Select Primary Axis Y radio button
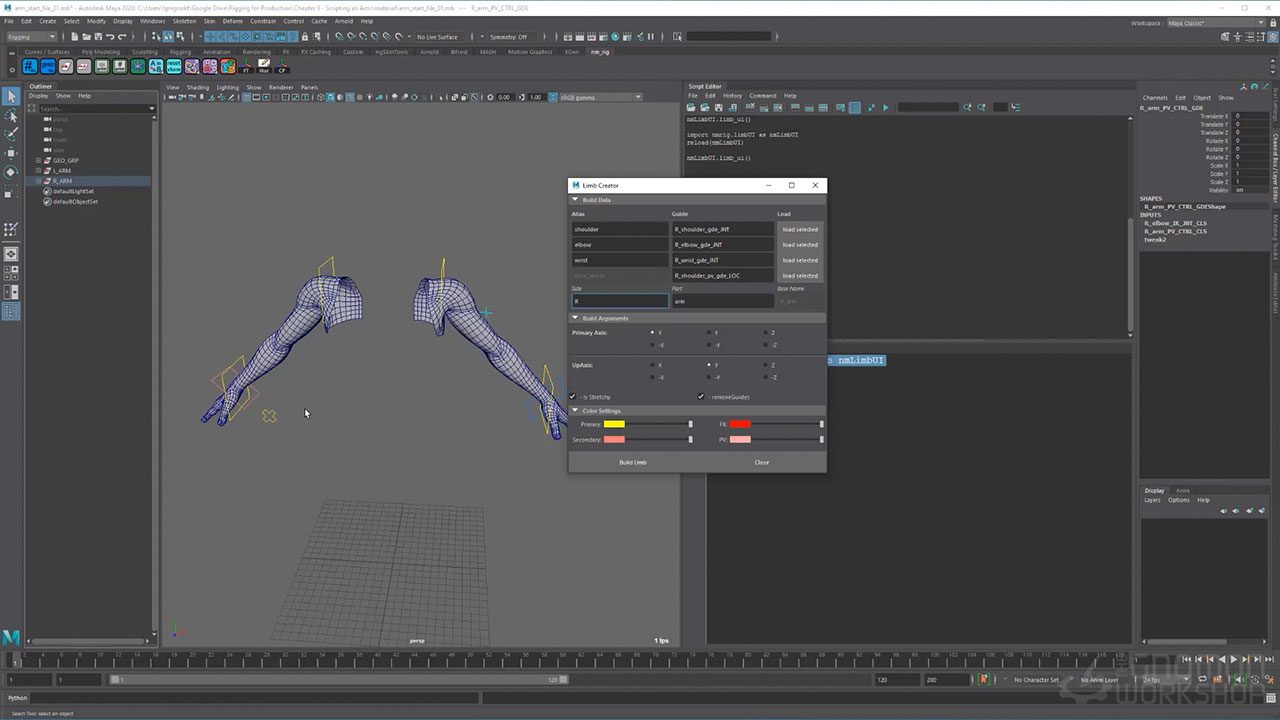This screenshot has height=720, width=1280. 709,332
